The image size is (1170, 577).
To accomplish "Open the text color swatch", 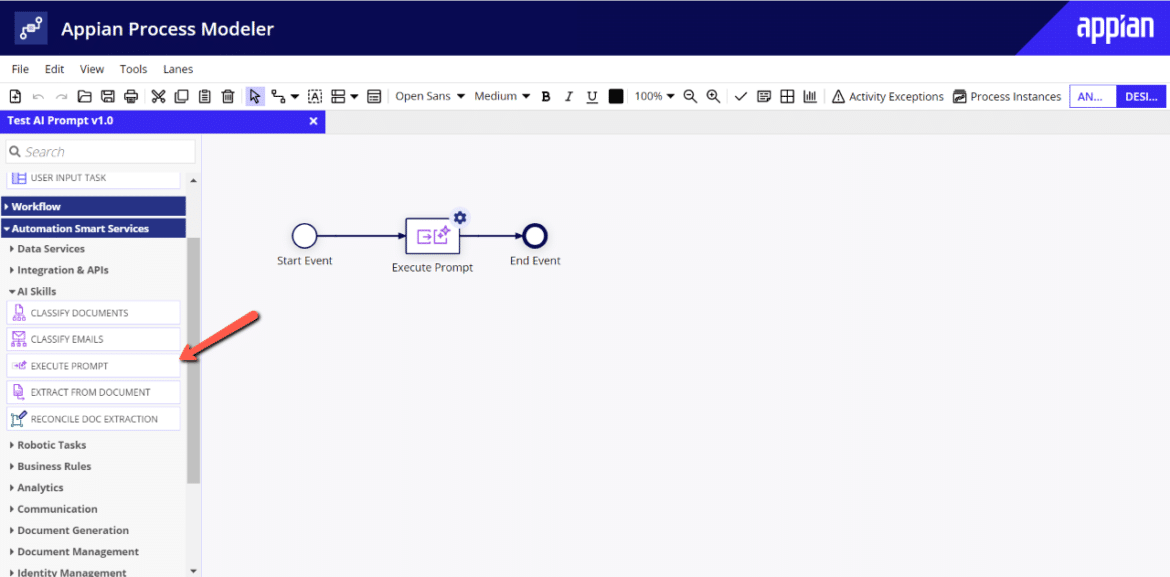I will [x=615, y=95].
